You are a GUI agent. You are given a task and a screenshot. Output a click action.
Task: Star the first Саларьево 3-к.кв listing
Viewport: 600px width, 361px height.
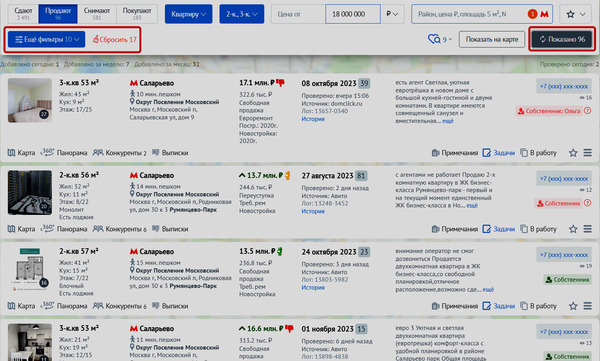(573, 153)
